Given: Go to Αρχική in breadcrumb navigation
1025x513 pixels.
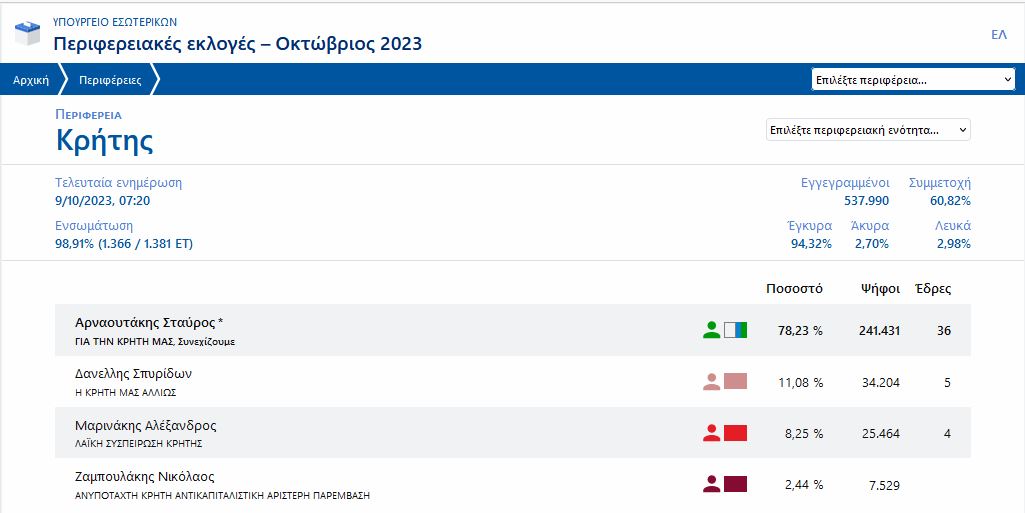Looking at the screenshot, I should (31, 80).
